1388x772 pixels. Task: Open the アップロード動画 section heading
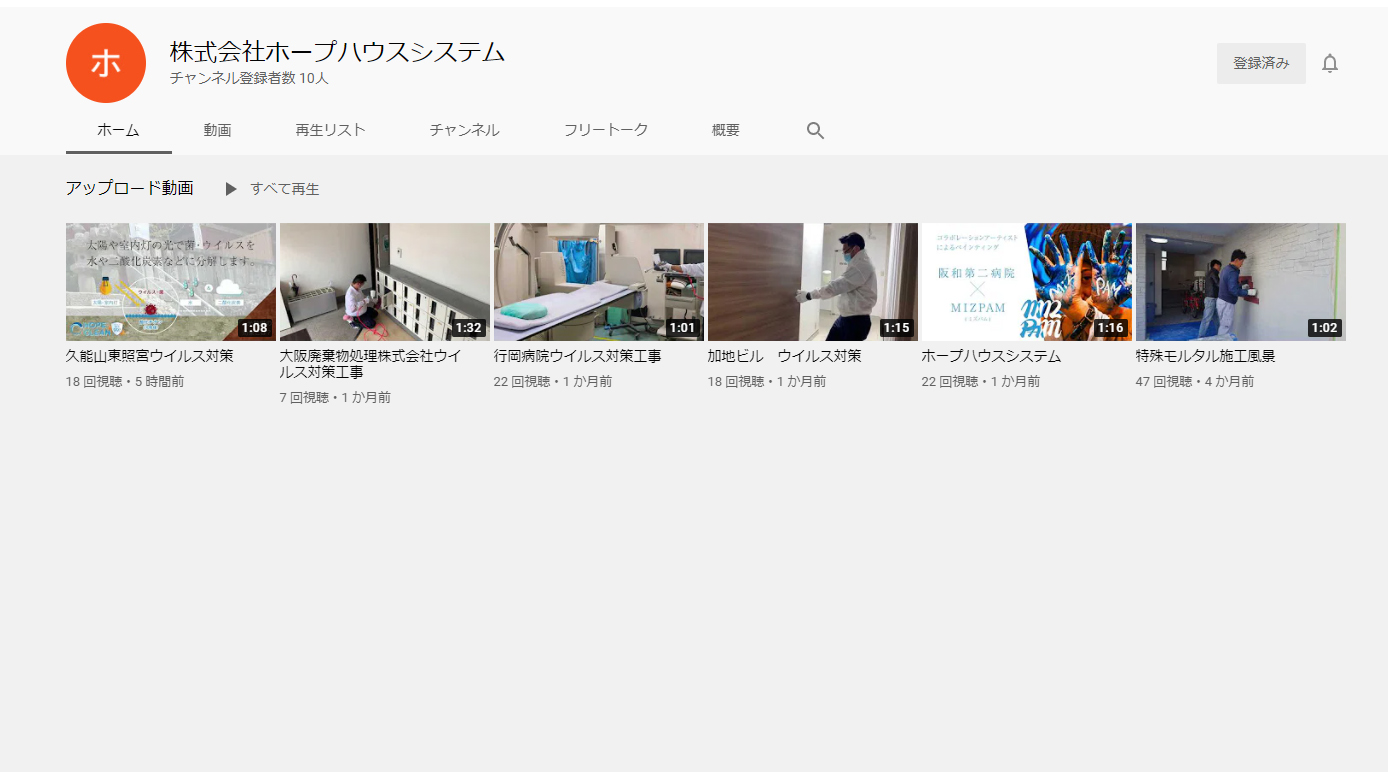(x=129, y=188)
